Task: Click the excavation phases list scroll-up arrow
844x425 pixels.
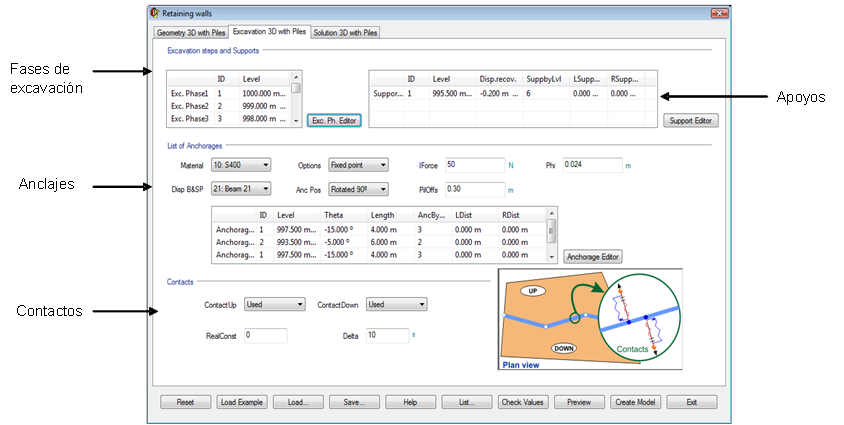Action: (x=296, y=77)
